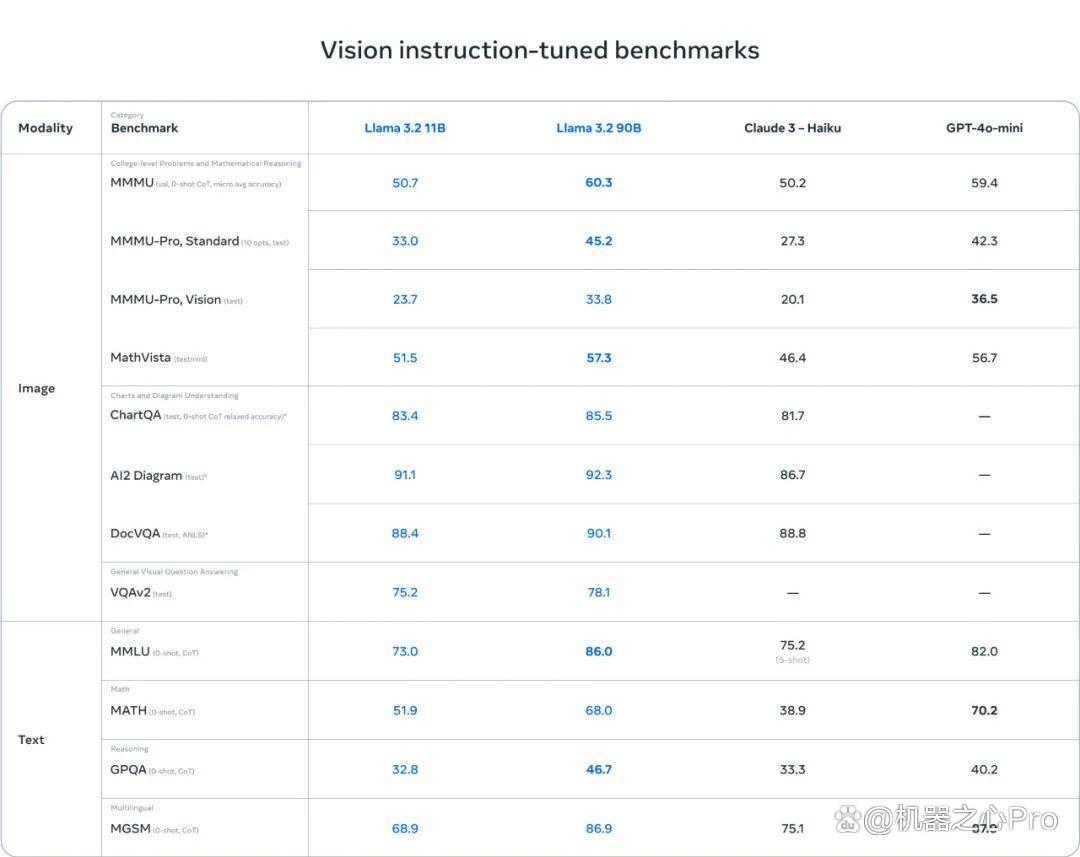Screen dimensions: 1080x857
Task: Click the 60.3 MMMU score for Llama 90B
Action: [599, 183]
